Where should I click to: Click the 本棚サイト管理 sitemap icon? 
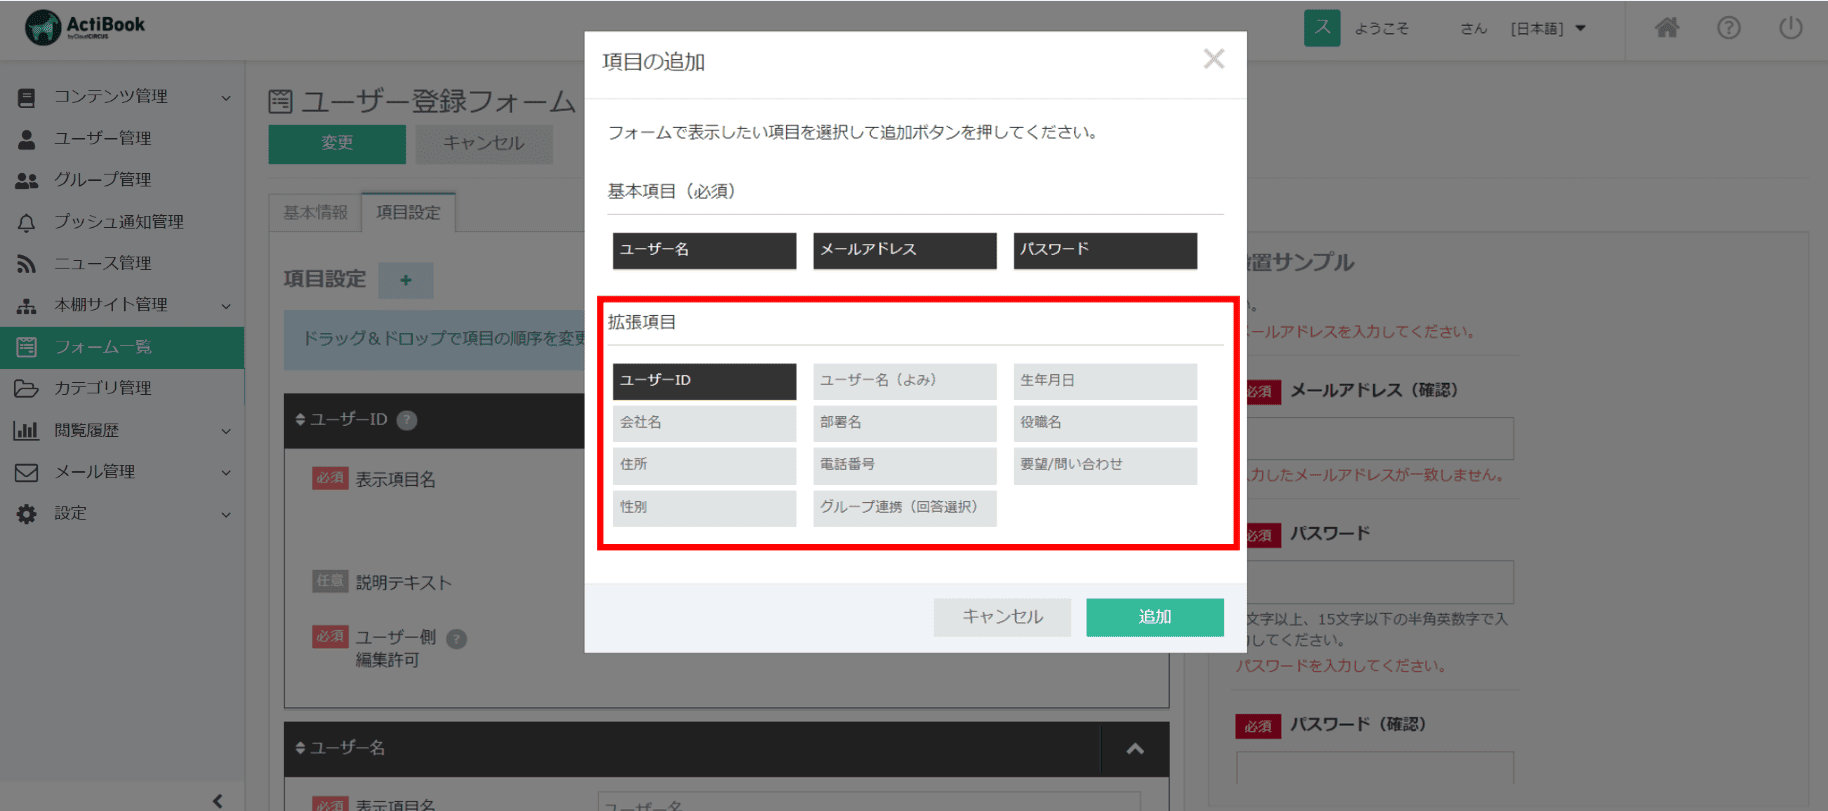click(x=27, y=305)
